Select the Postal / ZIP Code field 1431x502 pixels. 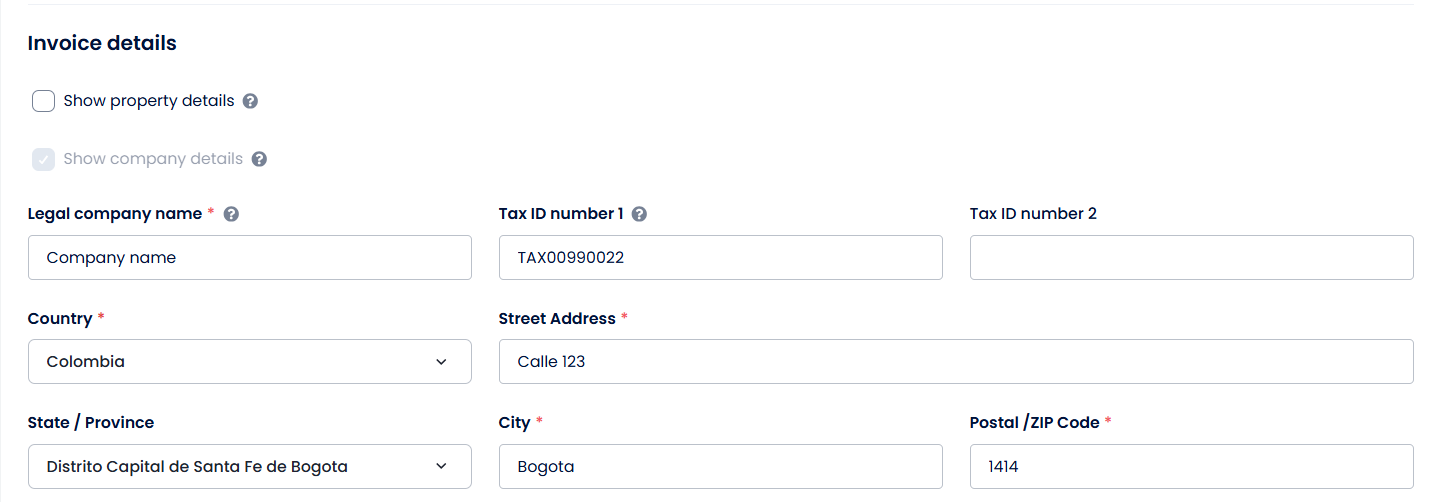pyautogui.click(x=1192, y=467)
